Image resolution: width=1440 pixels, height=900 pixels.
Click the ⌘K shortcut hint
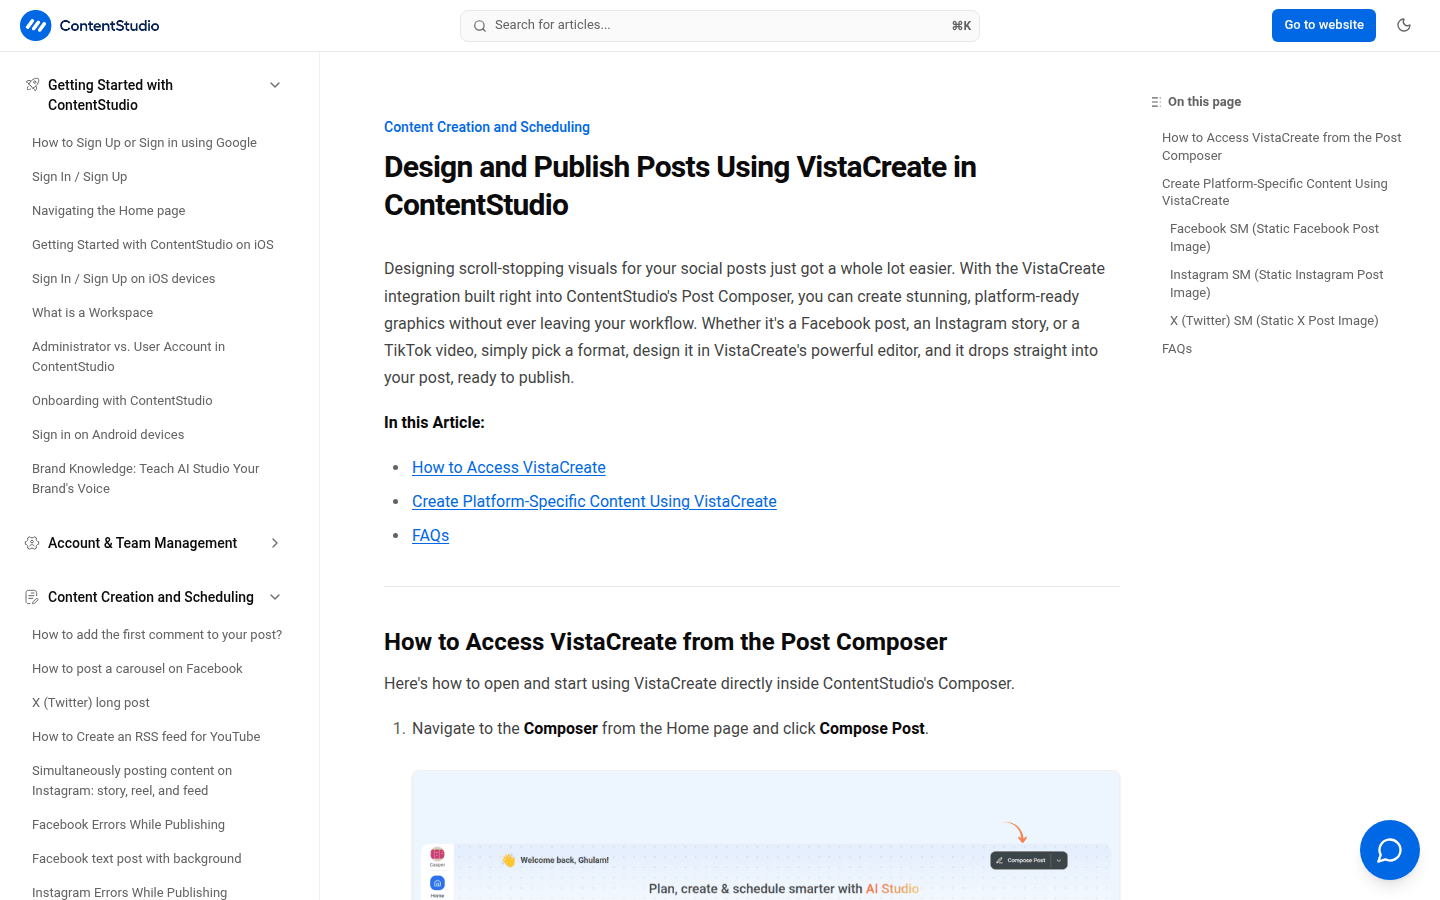(961, 26)
